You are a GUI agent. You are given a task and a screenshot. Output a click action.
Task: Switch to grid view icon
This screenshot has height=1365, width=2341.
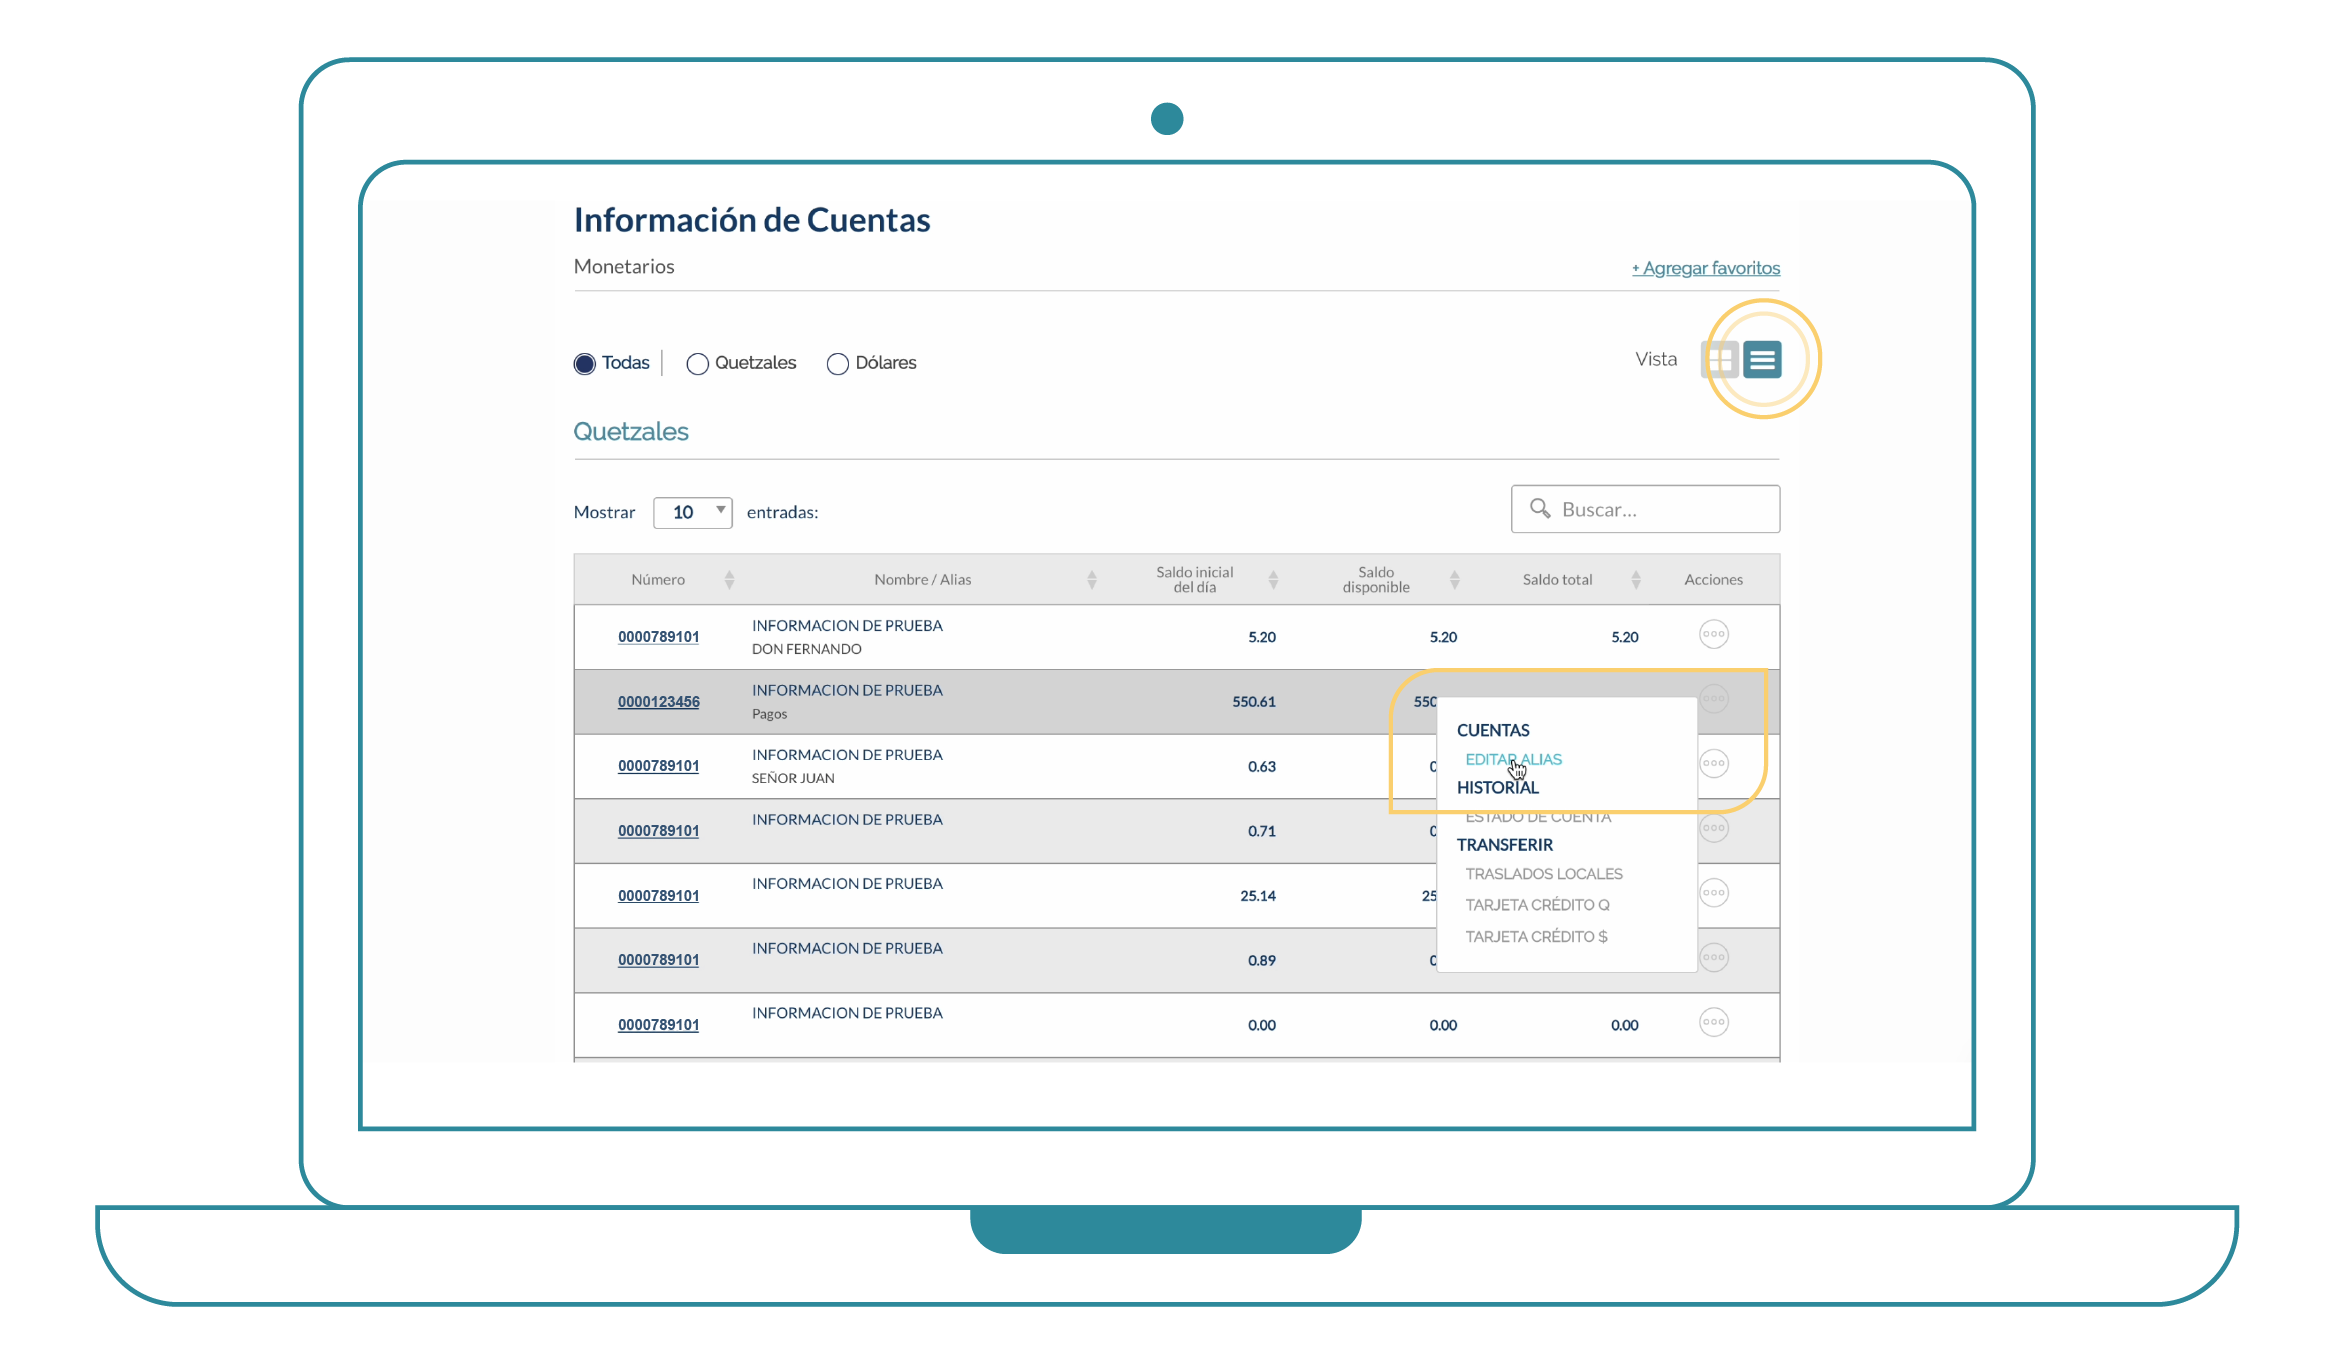[x=1719, y=360]
